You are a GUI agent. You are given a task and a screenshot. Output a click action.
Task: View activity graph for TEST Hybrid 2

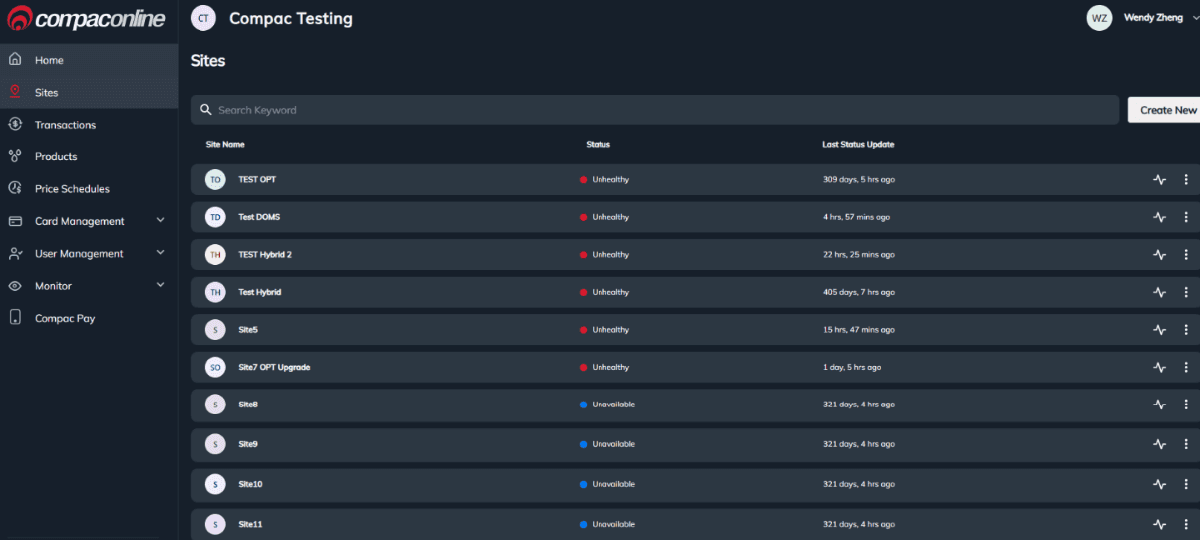click(1159, 255)
